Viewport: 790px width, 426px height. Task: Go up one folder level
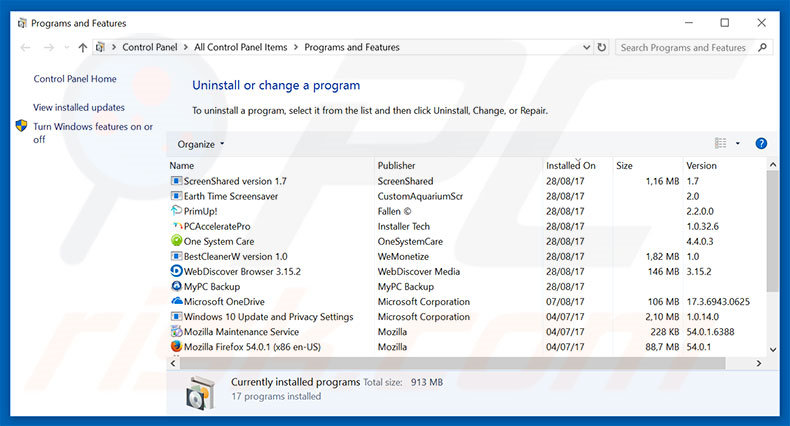(x=82, y=47)
